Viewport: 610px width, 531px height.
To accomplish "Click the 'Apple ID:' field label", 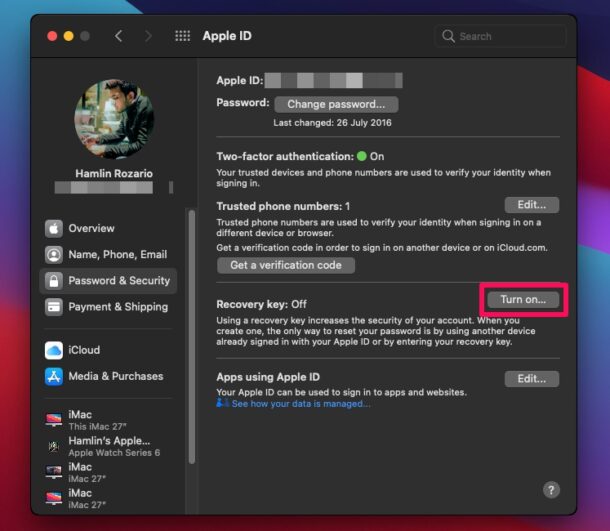I will (240, 81).
